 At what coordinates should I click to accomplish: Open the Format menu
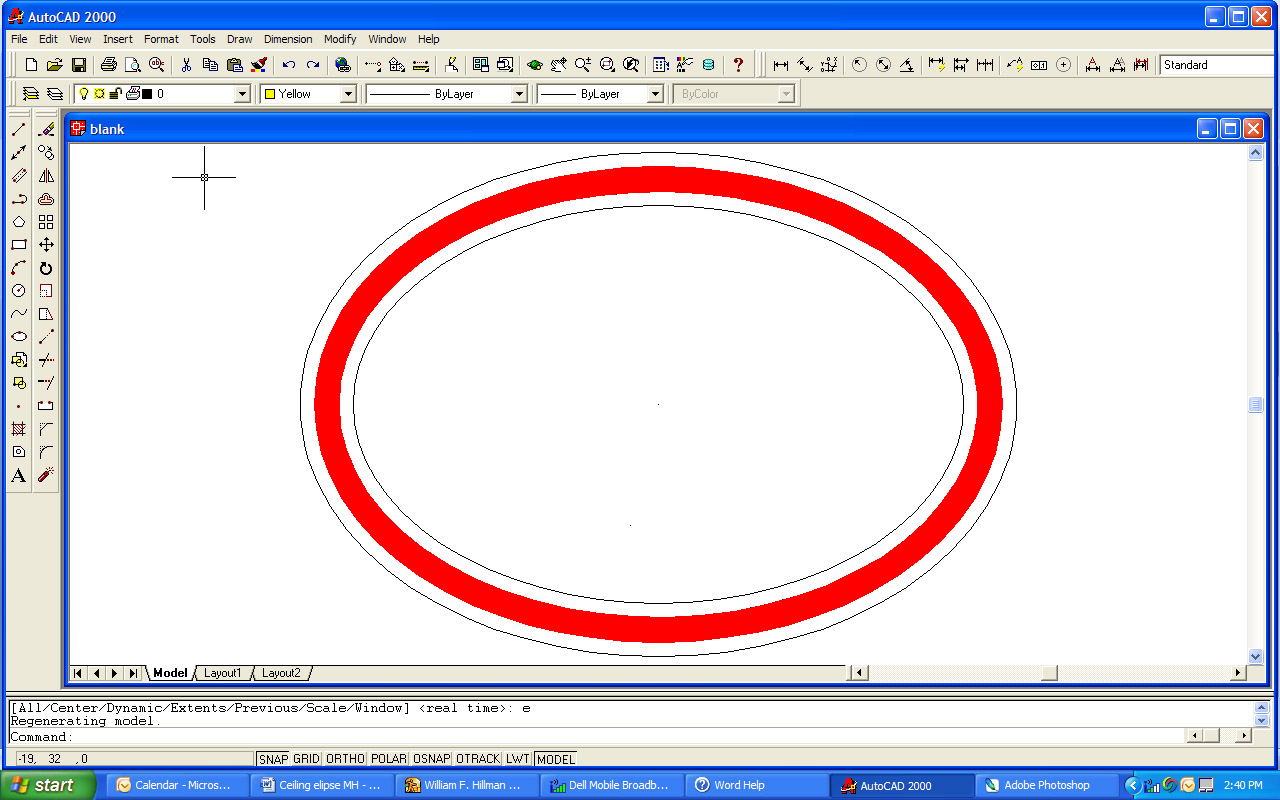click(x=161, y=39)
